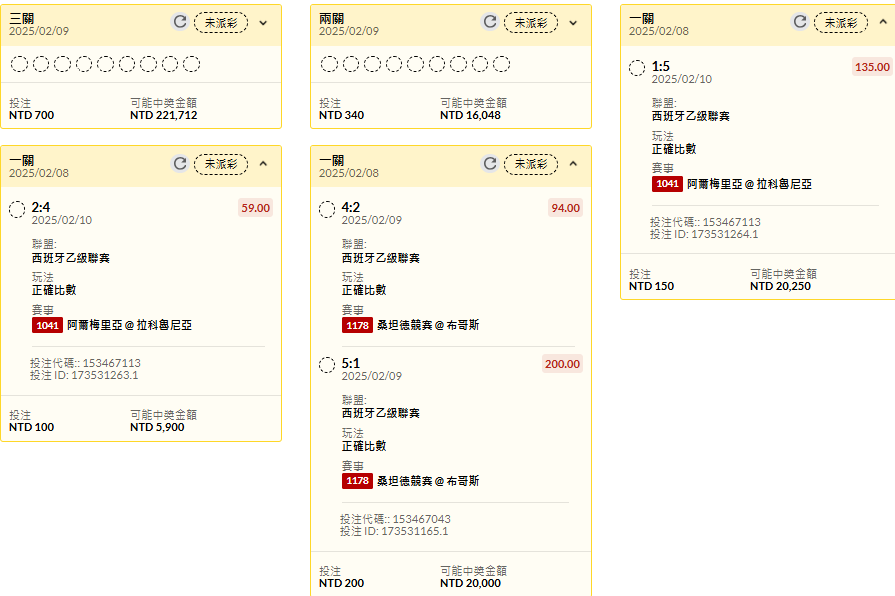
Task: Refresh the 三關 NTD 700 bet card
Action: [180, 22]
